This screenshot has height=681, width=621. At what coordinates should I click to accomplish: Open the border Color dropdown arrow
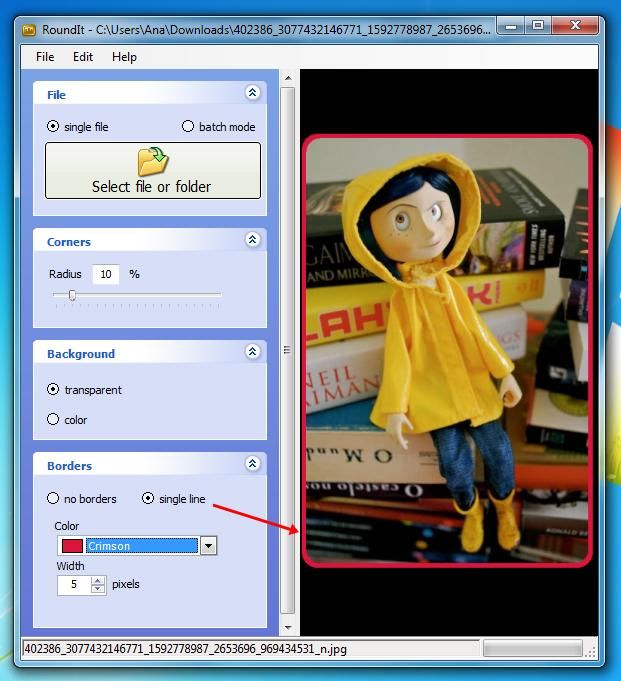tap(208, 546)
